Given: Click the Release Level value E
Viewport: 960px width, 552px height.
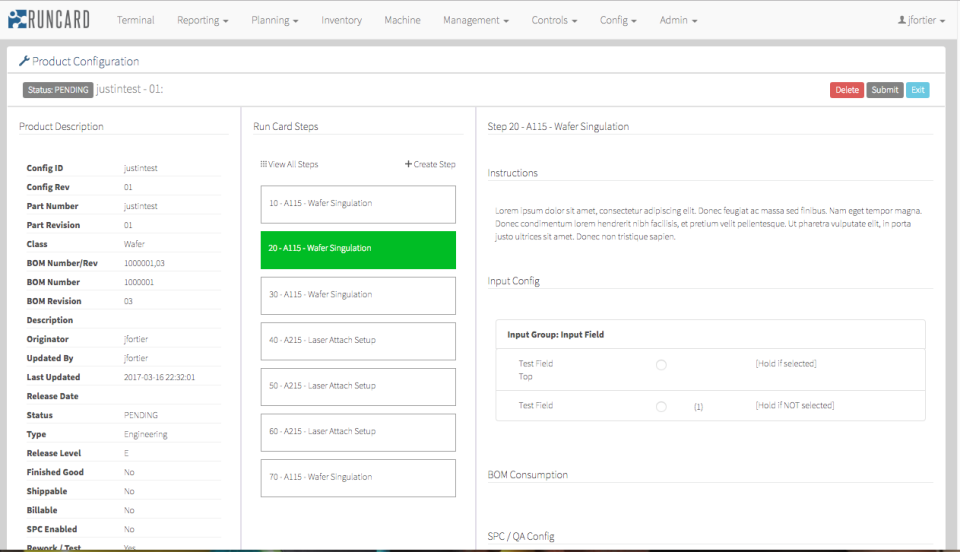Looking at the screenshot, I should pos(126,453).
